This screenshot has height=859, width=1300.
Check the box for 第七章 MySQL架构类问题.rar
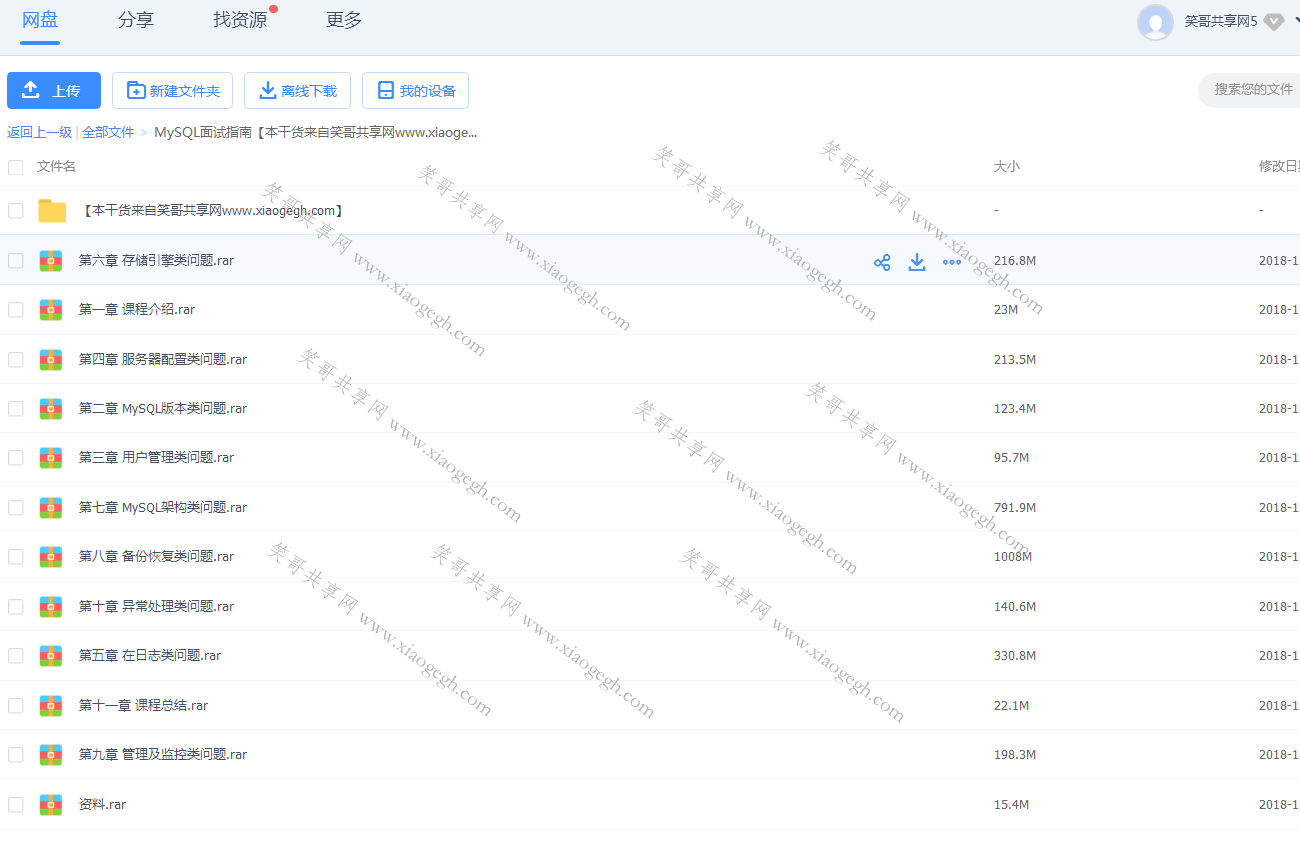tap(15, 508)
